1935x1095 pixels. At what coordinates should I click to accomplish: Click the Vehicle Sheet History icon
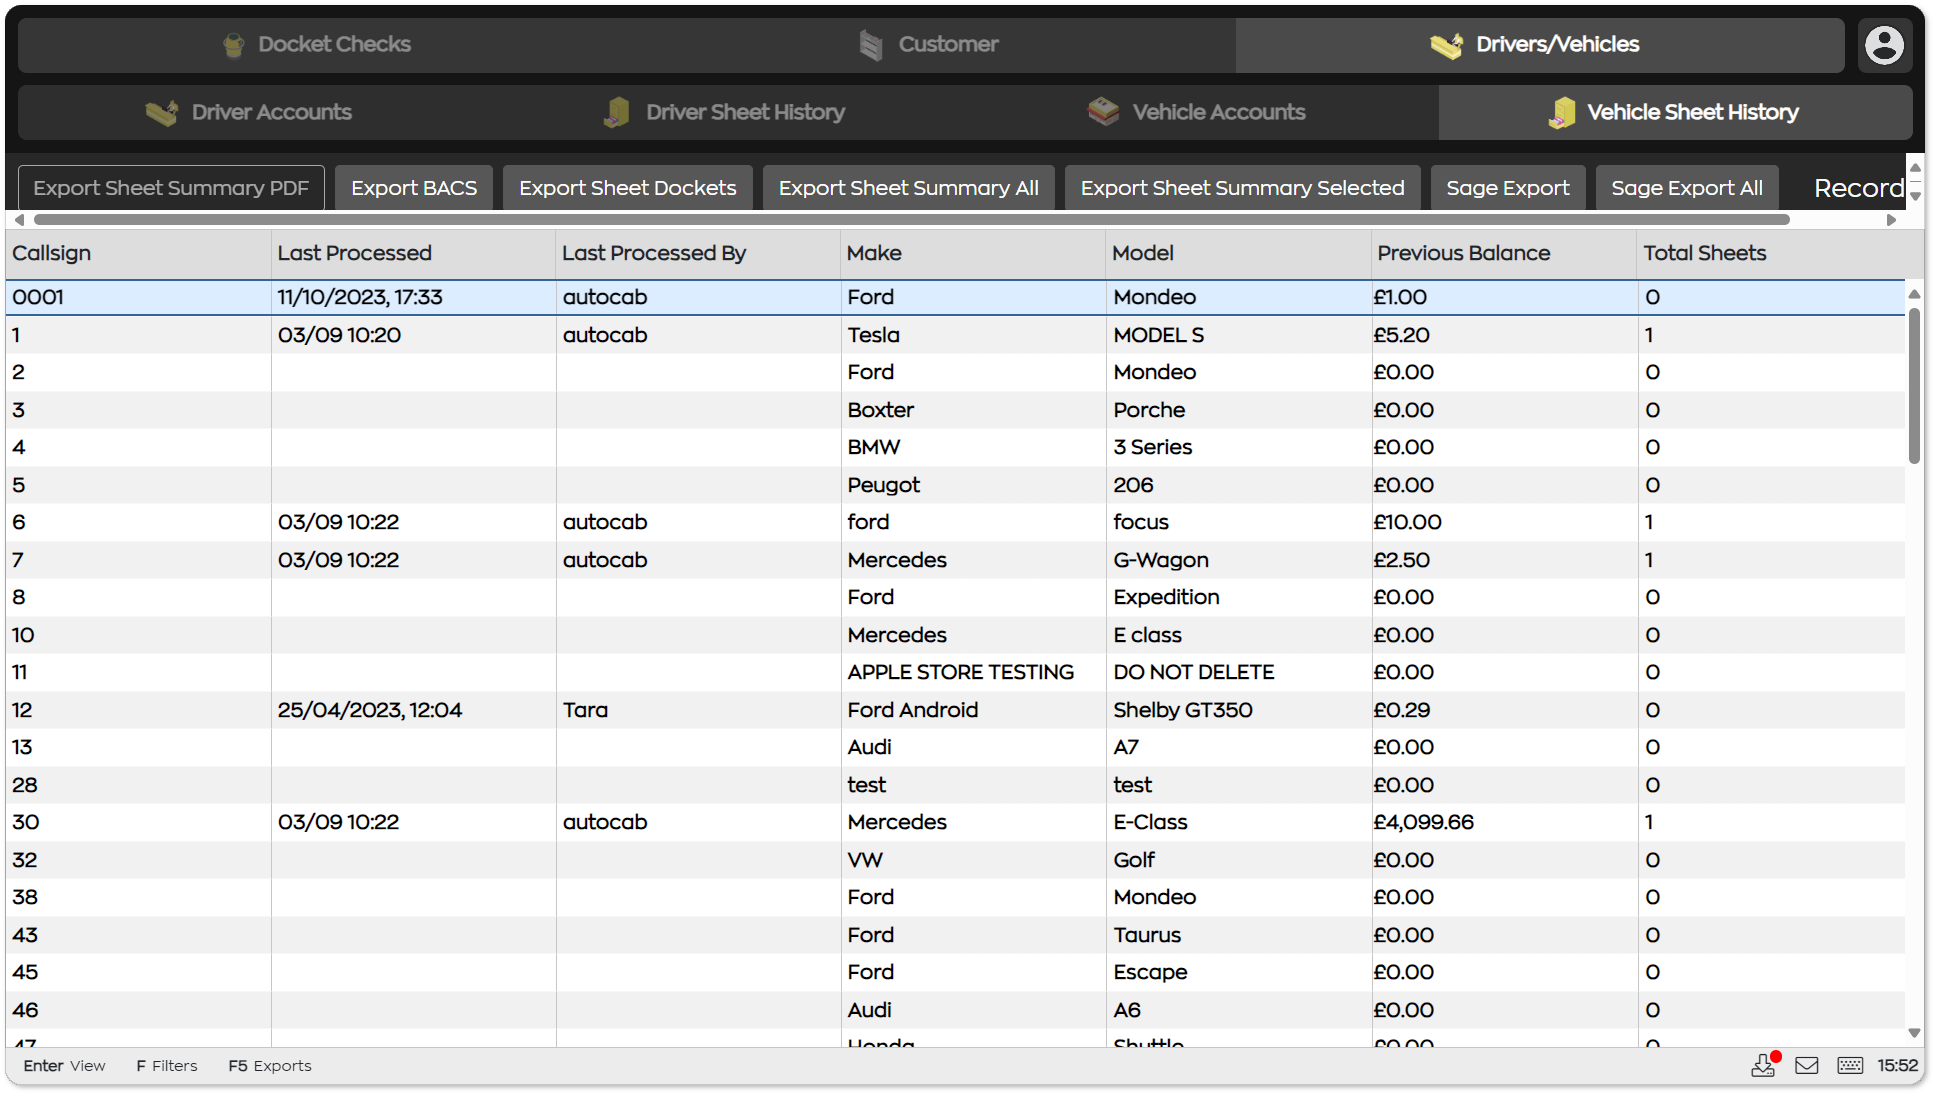tap(1561, 113)
